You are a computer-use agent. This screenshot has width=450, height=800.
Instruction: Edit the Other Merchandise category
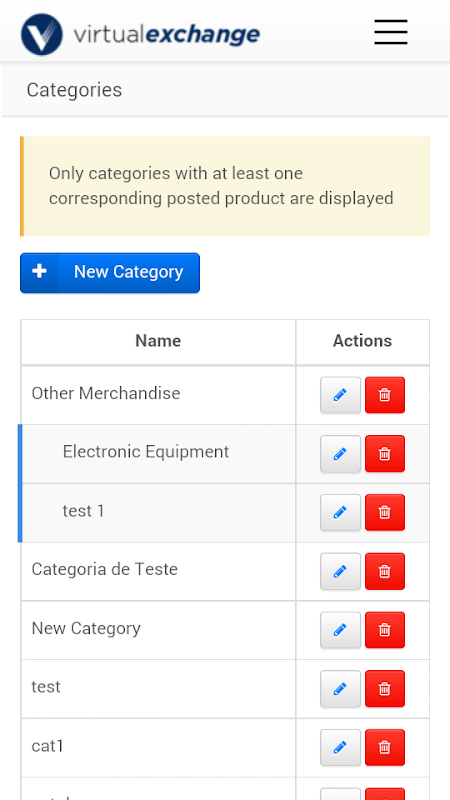click(340, 395)
